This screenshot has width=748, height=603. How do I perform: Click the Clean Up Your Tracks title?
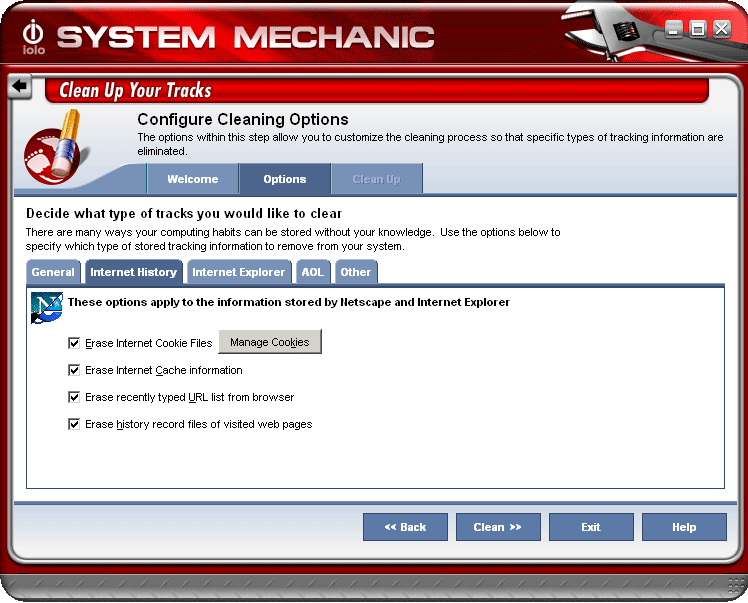(x=135, y=90)
